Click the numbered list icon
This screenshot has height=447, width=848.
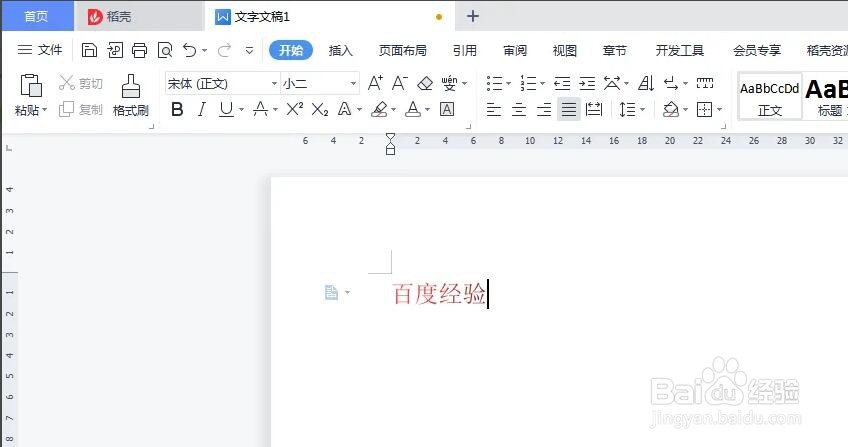pyautogui.click(x=528, y=83)
